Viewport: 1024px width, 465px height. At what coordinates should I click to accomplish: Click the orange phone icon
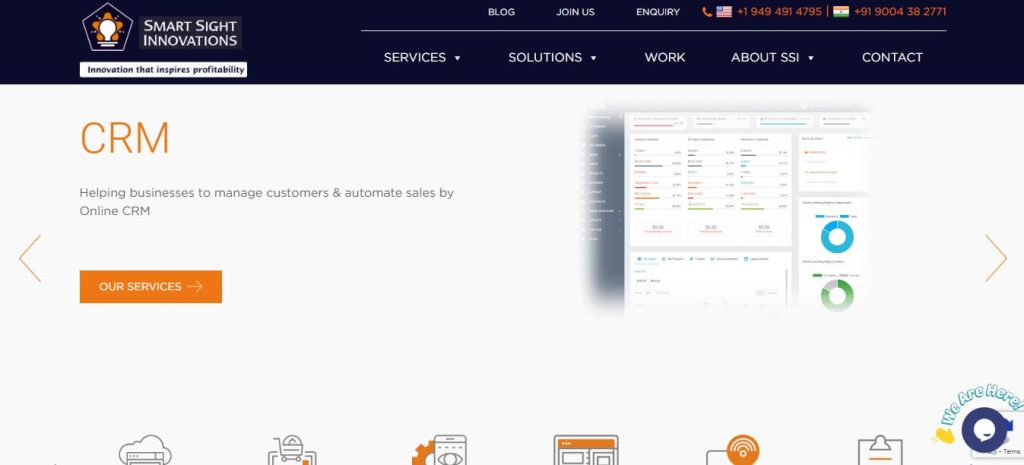pos(708,12)
